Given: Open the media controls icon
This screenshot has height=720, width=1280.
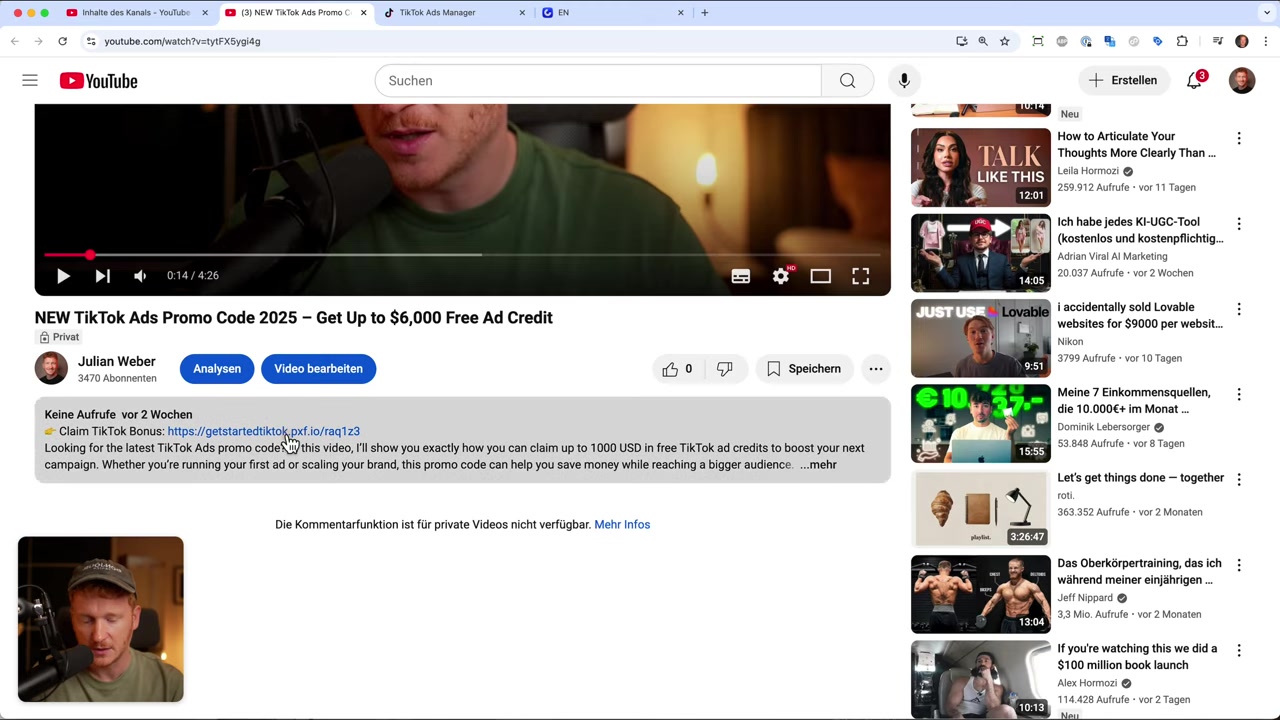Looking at the screenshot, I should pos(1217,41).
